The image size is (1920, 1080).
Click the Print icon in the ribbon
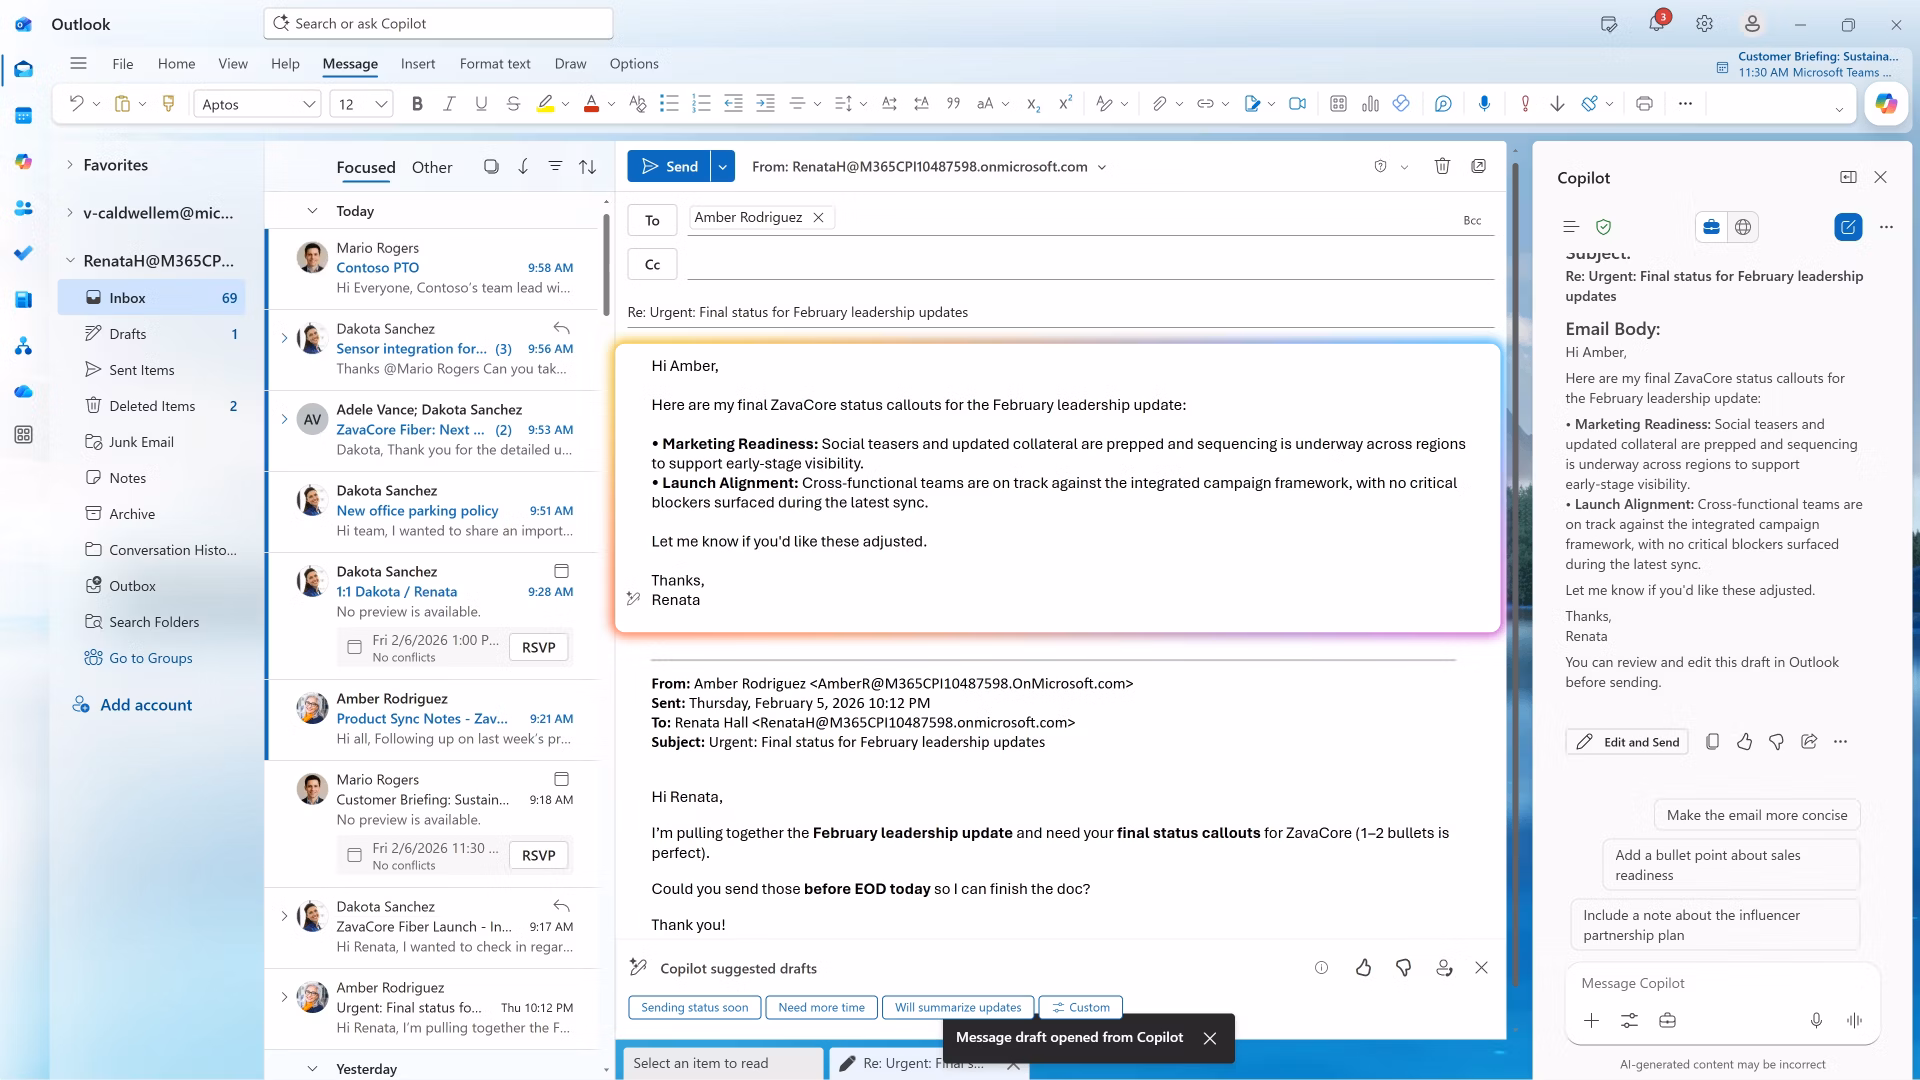point(1644,104)
